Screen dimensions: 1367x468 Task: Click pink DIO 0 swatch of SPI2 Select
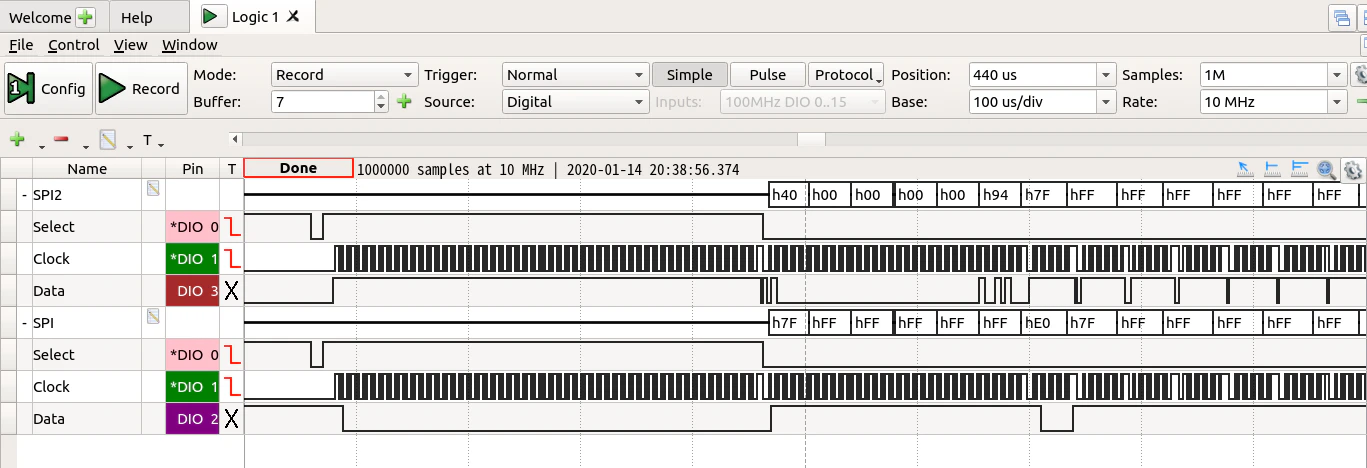pyautogui.click(x=192, y=227)
